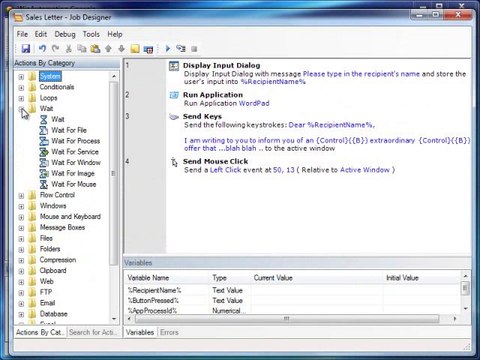Image resolution: width=480 pixels, height=360 pixels.
Task: Click the Paste clipboard icon
Action: (x=95, y=49)
